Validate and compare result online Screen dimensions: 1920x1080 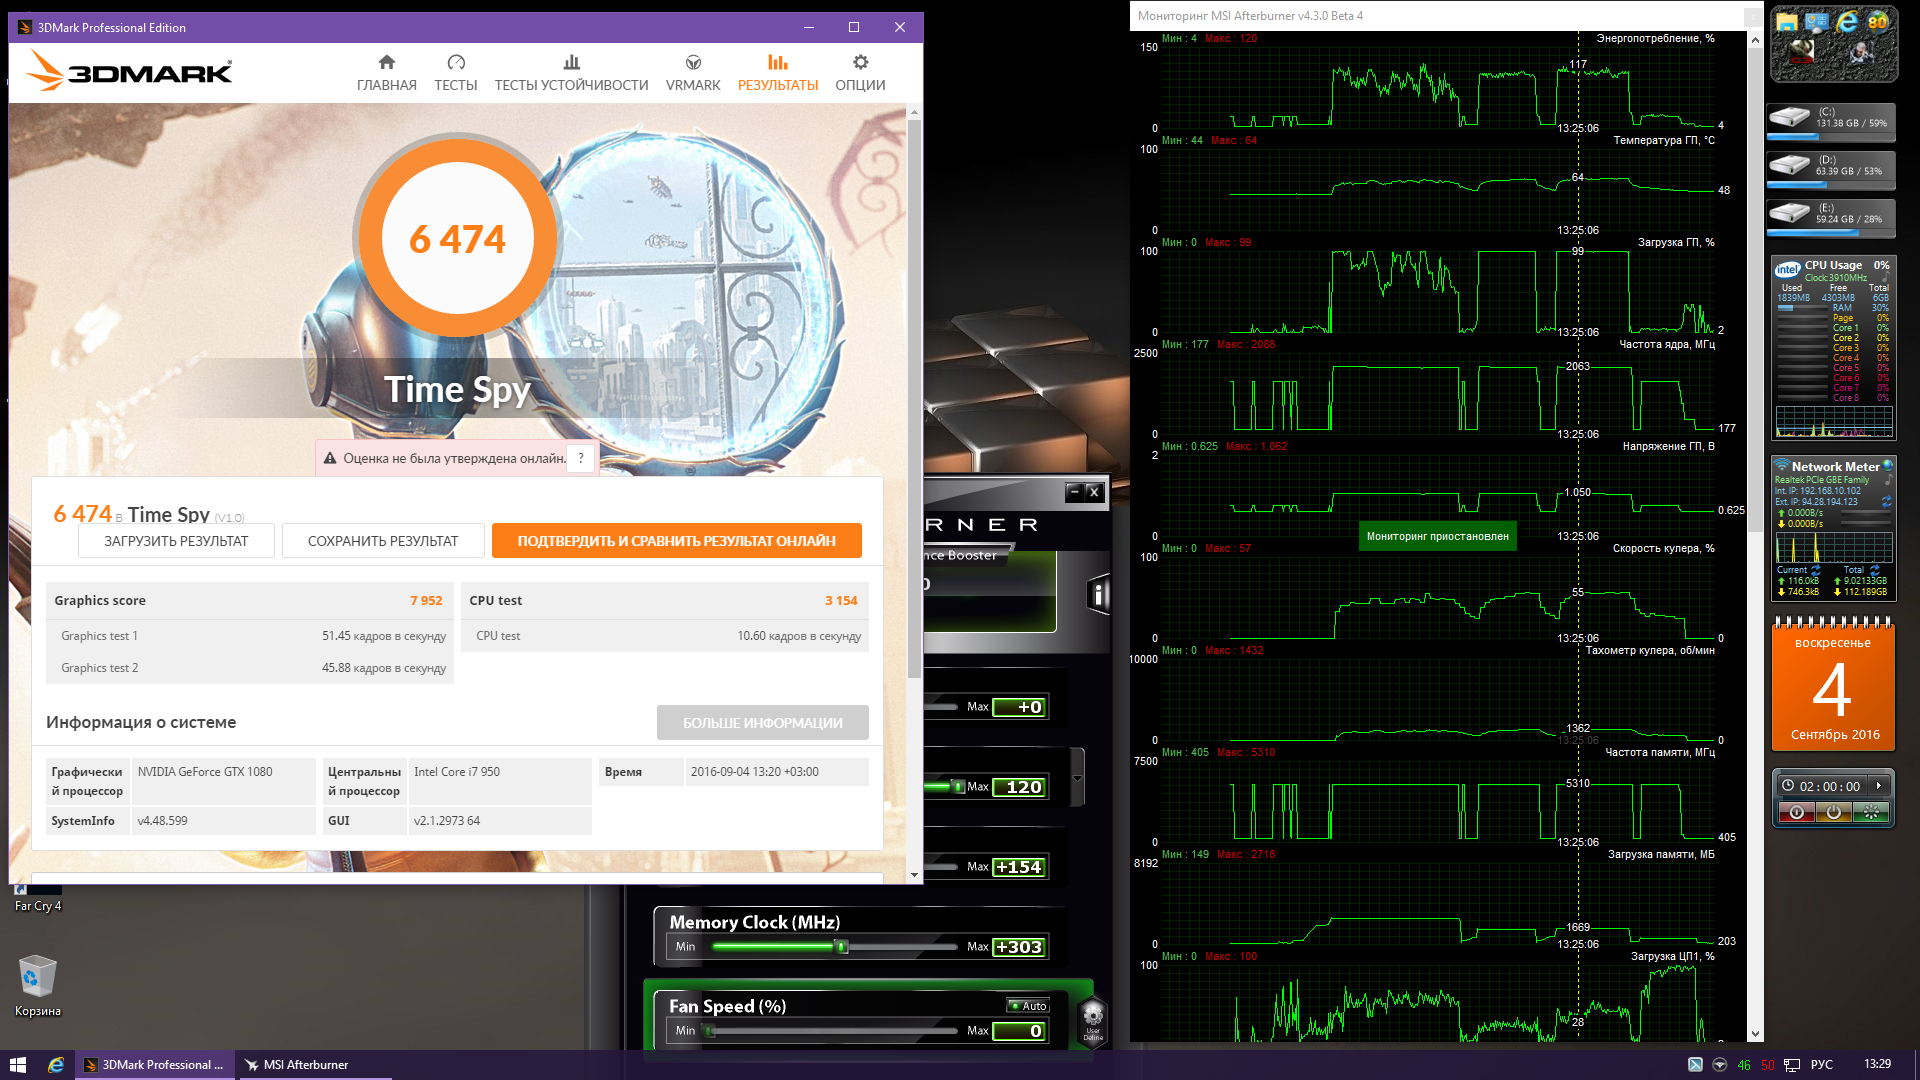click(676, 541)
